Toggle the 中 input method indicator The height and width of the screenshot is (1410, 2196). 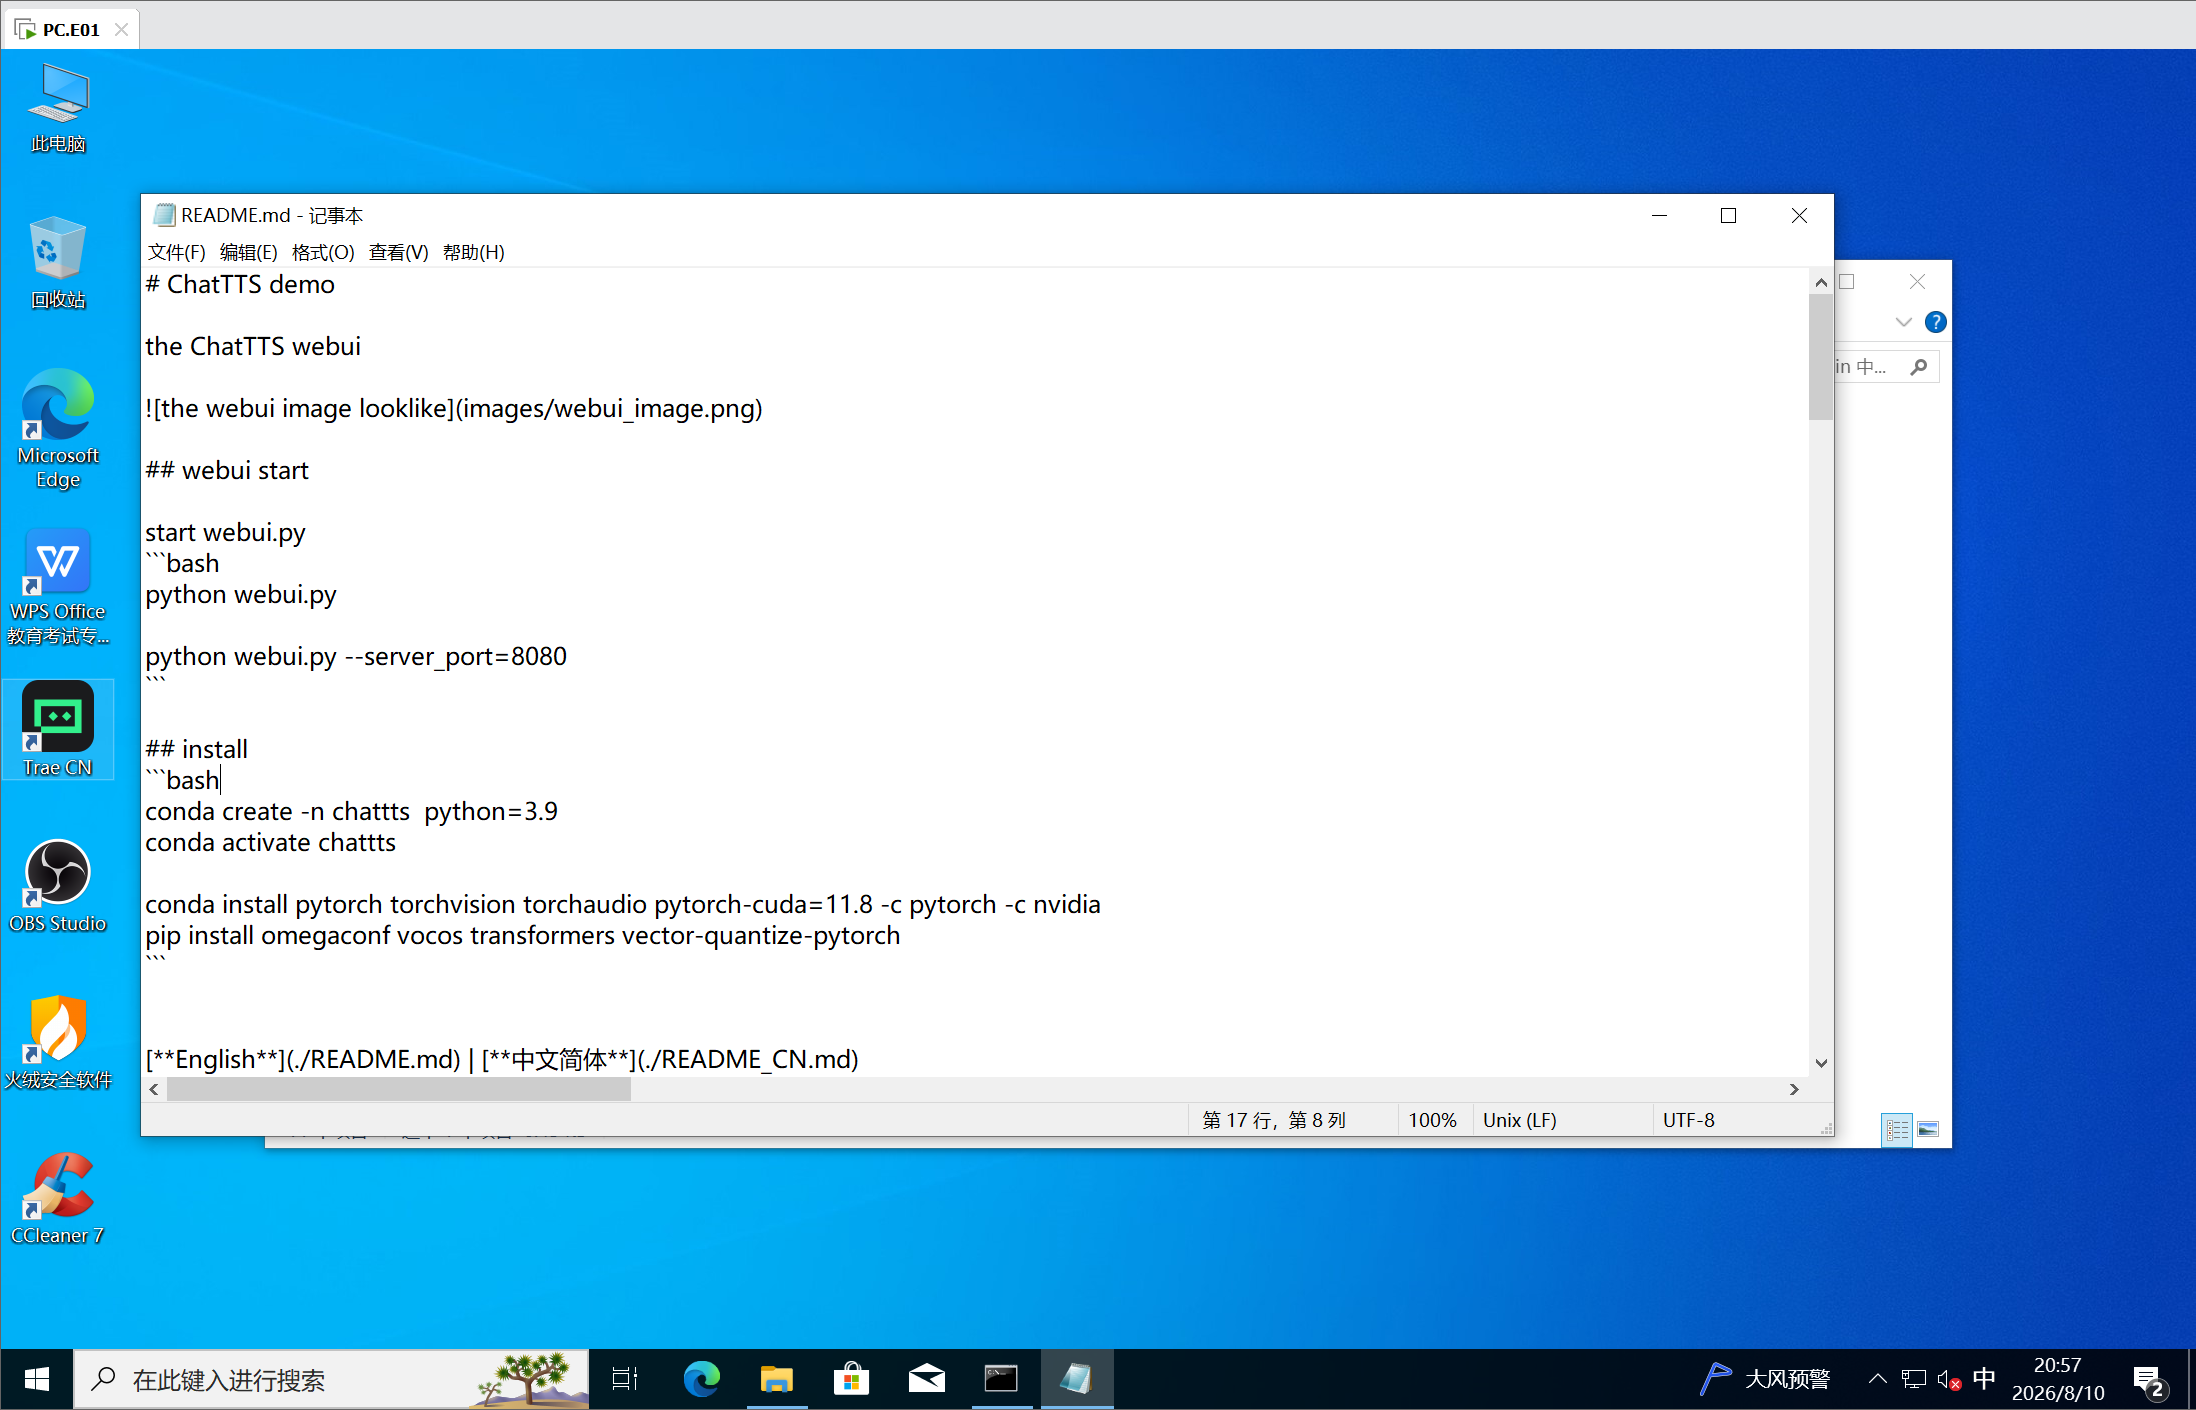1984,1380
